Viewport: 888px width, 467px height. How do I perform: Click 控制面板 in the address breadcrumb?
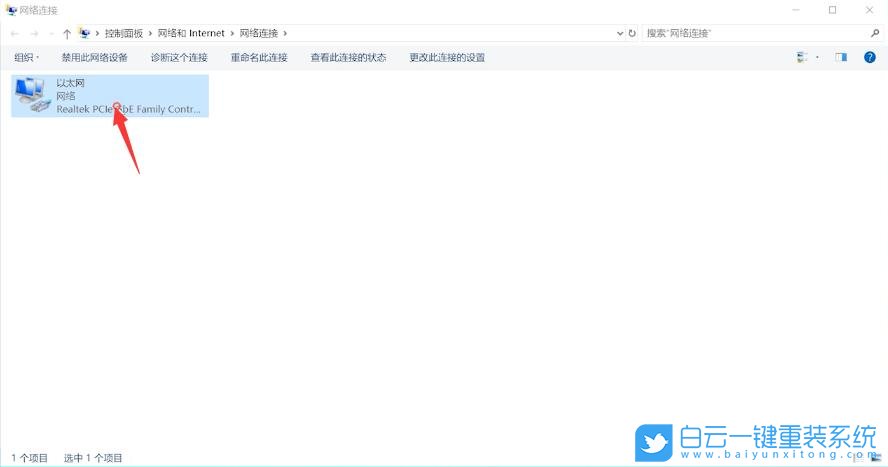pyautogui.click(x=125, y=33)
